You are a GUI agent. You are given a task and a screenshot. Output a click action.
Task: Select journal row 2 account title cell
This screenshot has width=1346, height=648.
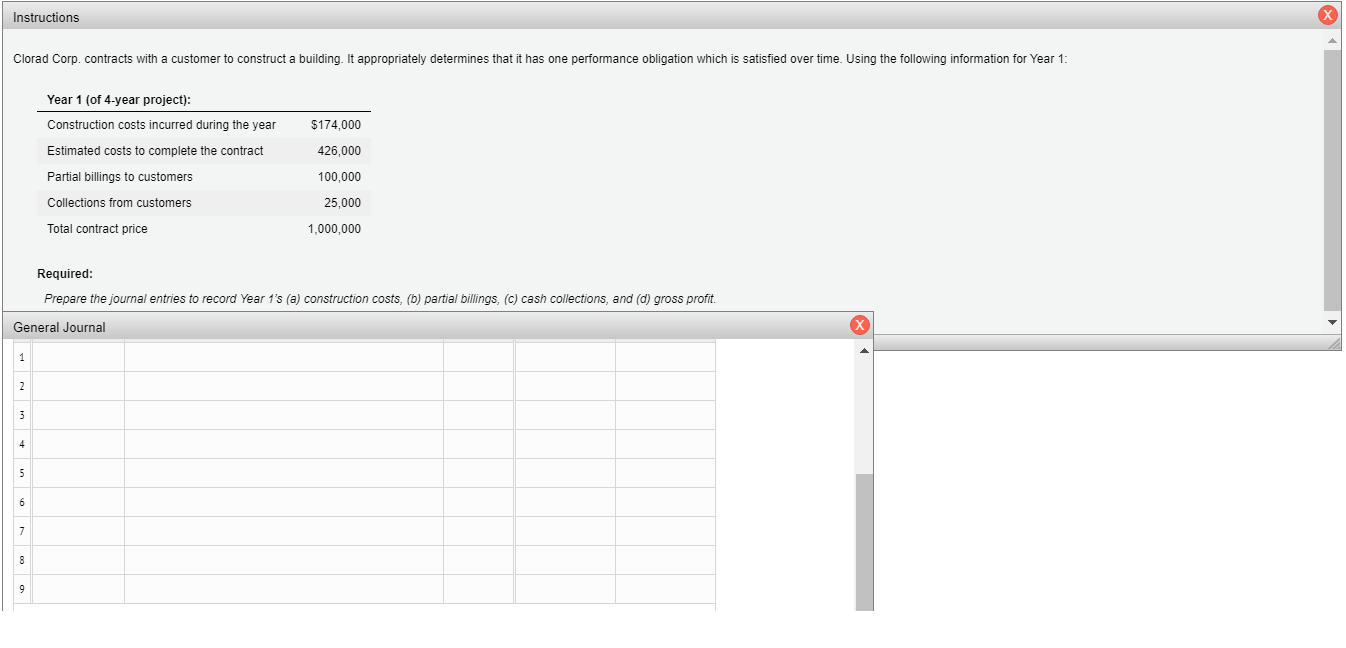click(x=284, y=386)
